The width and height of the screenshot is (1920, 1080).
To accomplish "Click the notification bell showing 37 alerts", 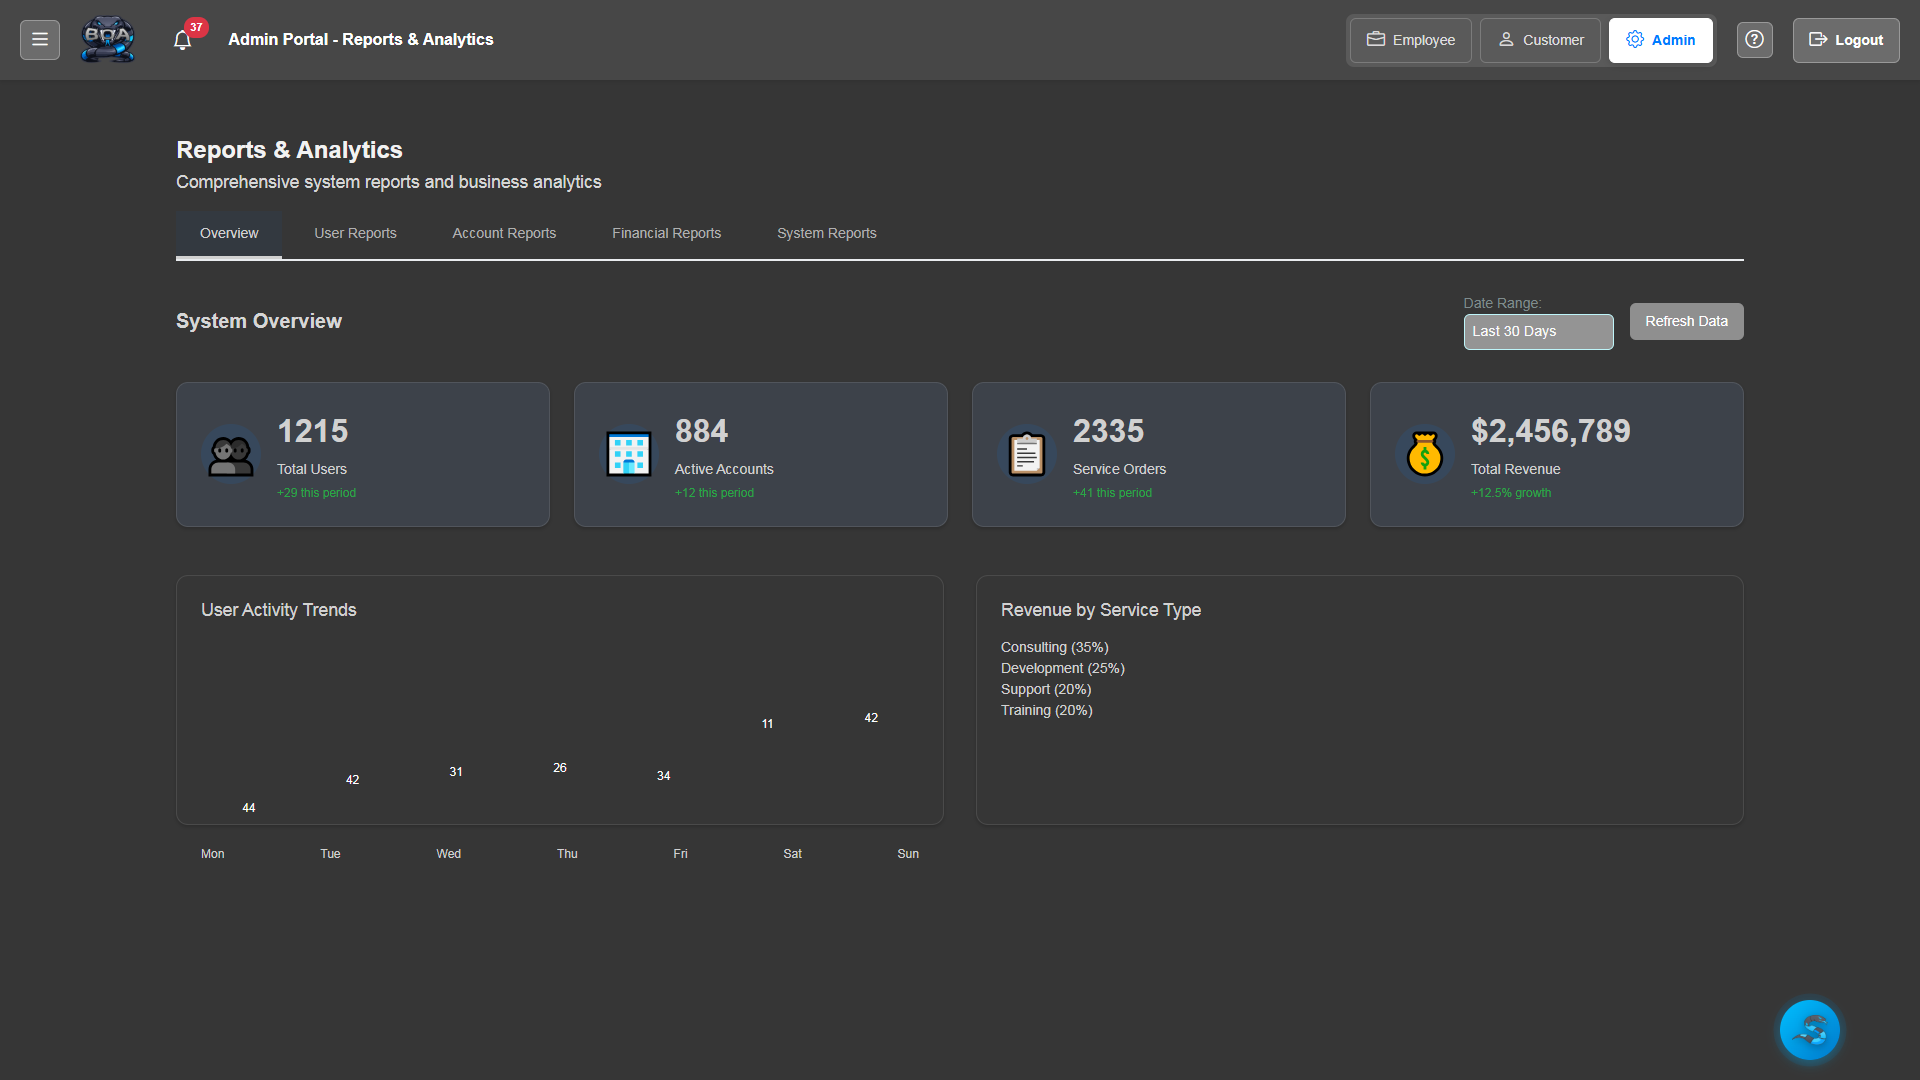I will 183,39.
